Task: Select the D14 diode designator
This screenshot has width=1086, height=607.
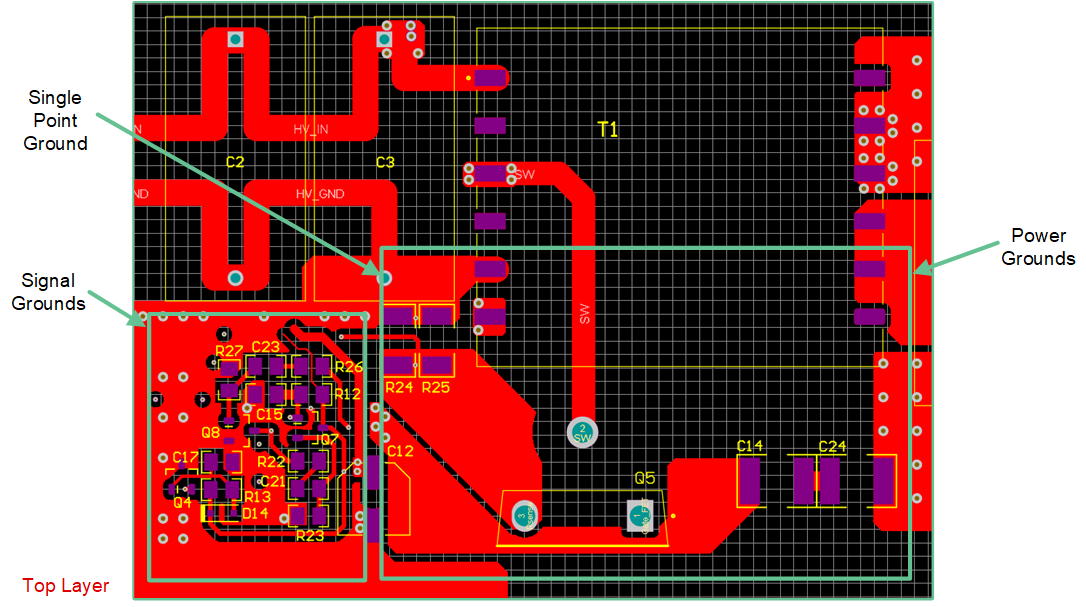Action: [x=255, y=513]
